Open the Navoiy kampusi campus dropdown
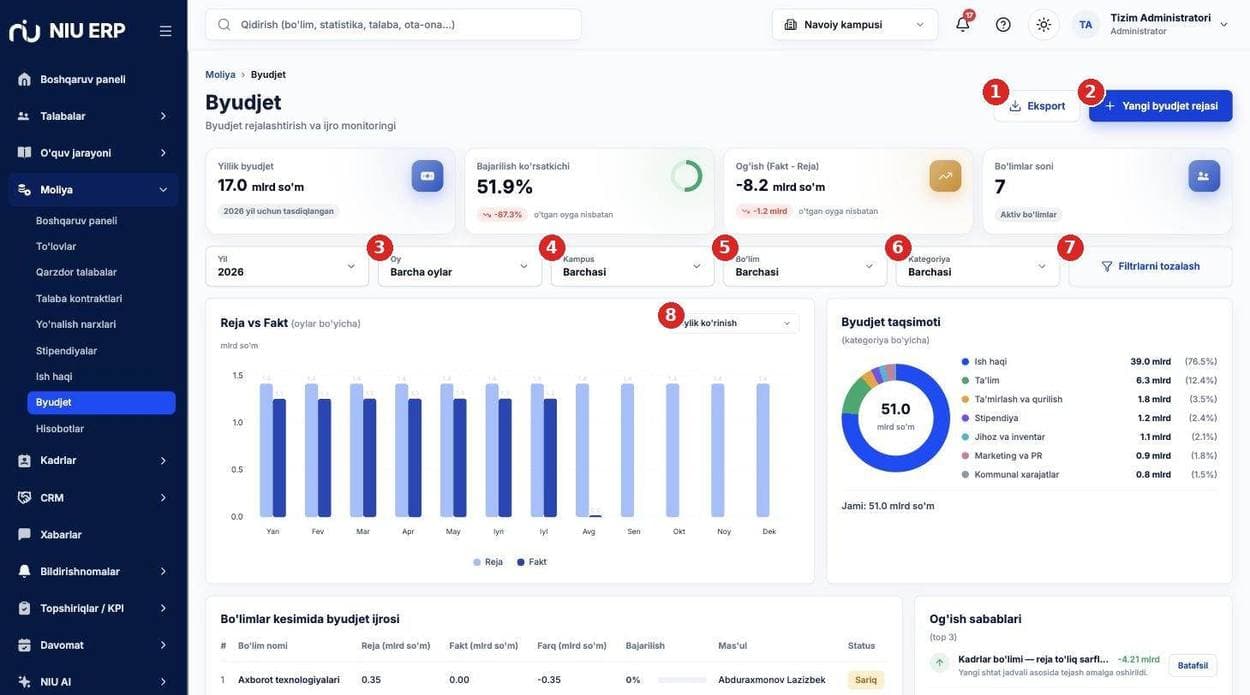Viewport: 1250px width, 695px height. tap(855, 24)
